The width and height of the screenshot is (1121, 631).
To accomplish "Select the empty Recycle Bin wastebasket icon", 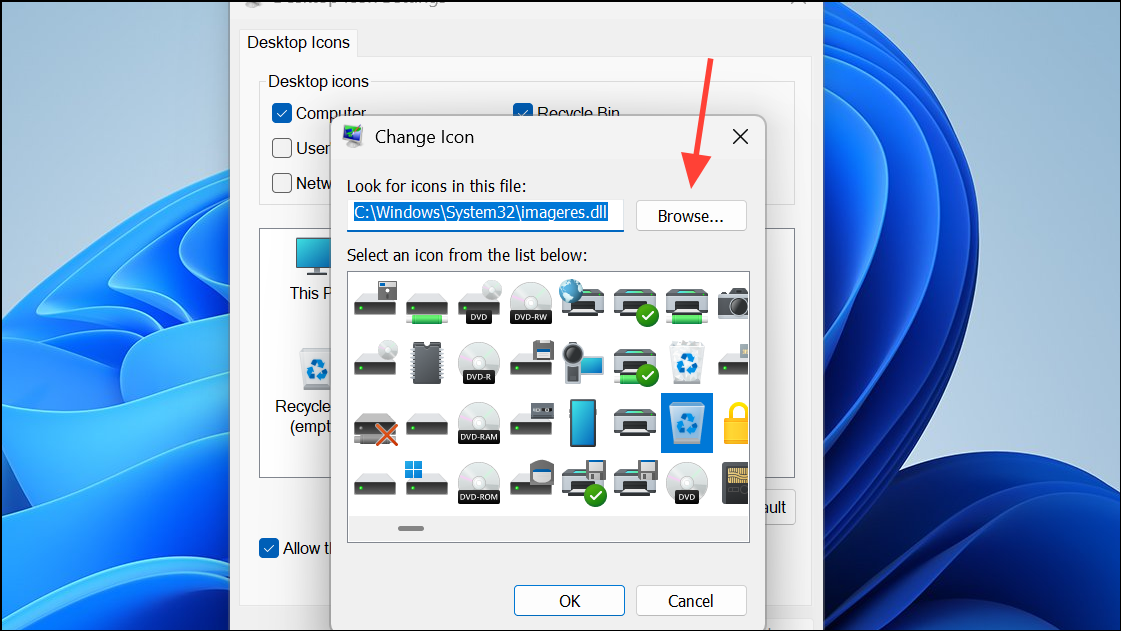I will (687, 362).
